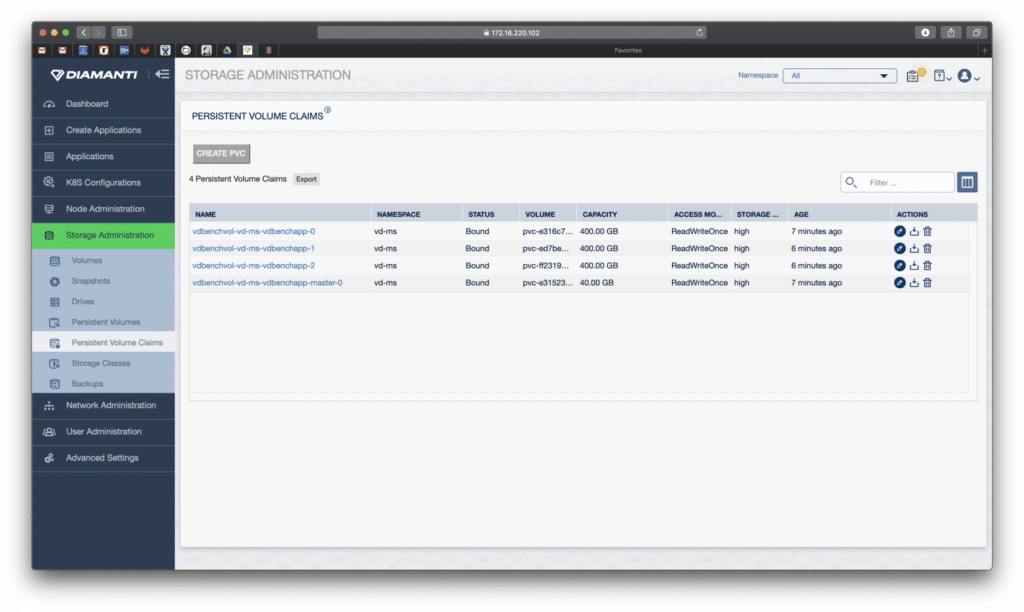Go back in the browser
Image resolution: width=1024 pixels, height=612 pixels.
pos(84,32)
